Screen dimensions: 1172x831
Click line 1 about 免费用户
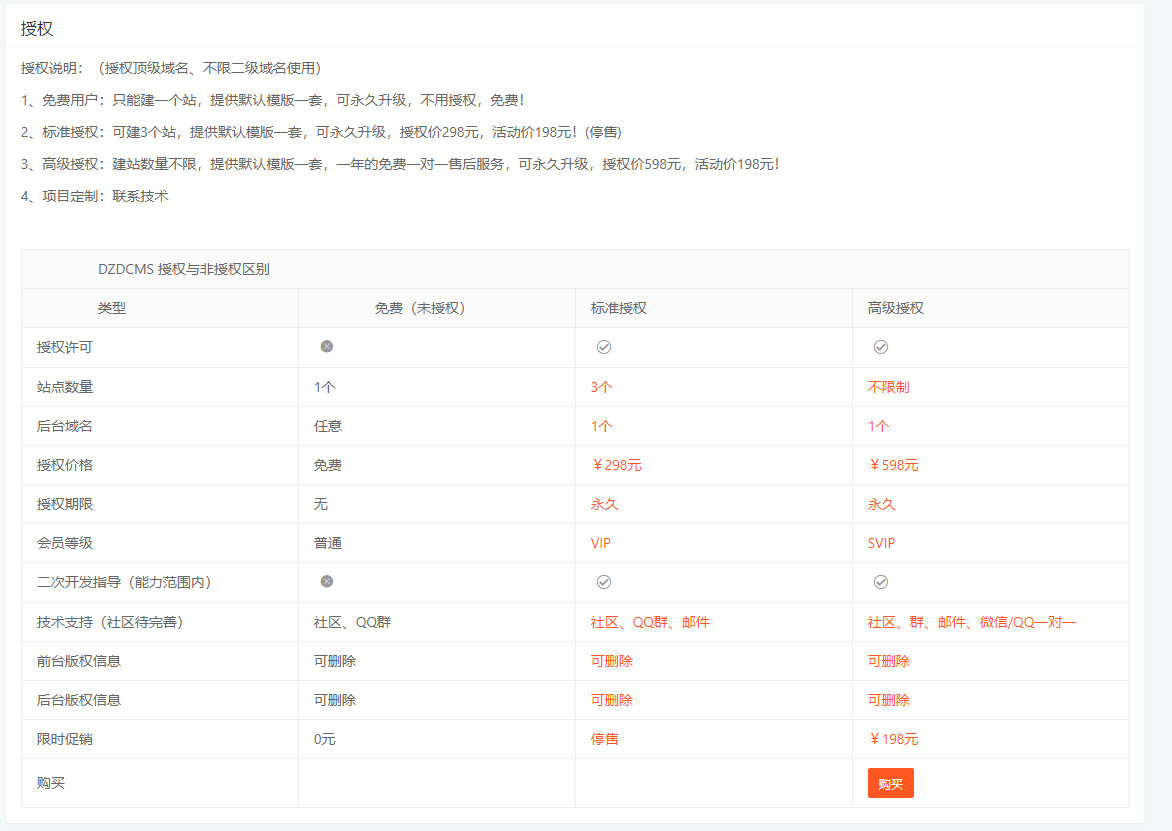[x=273, y=100]
